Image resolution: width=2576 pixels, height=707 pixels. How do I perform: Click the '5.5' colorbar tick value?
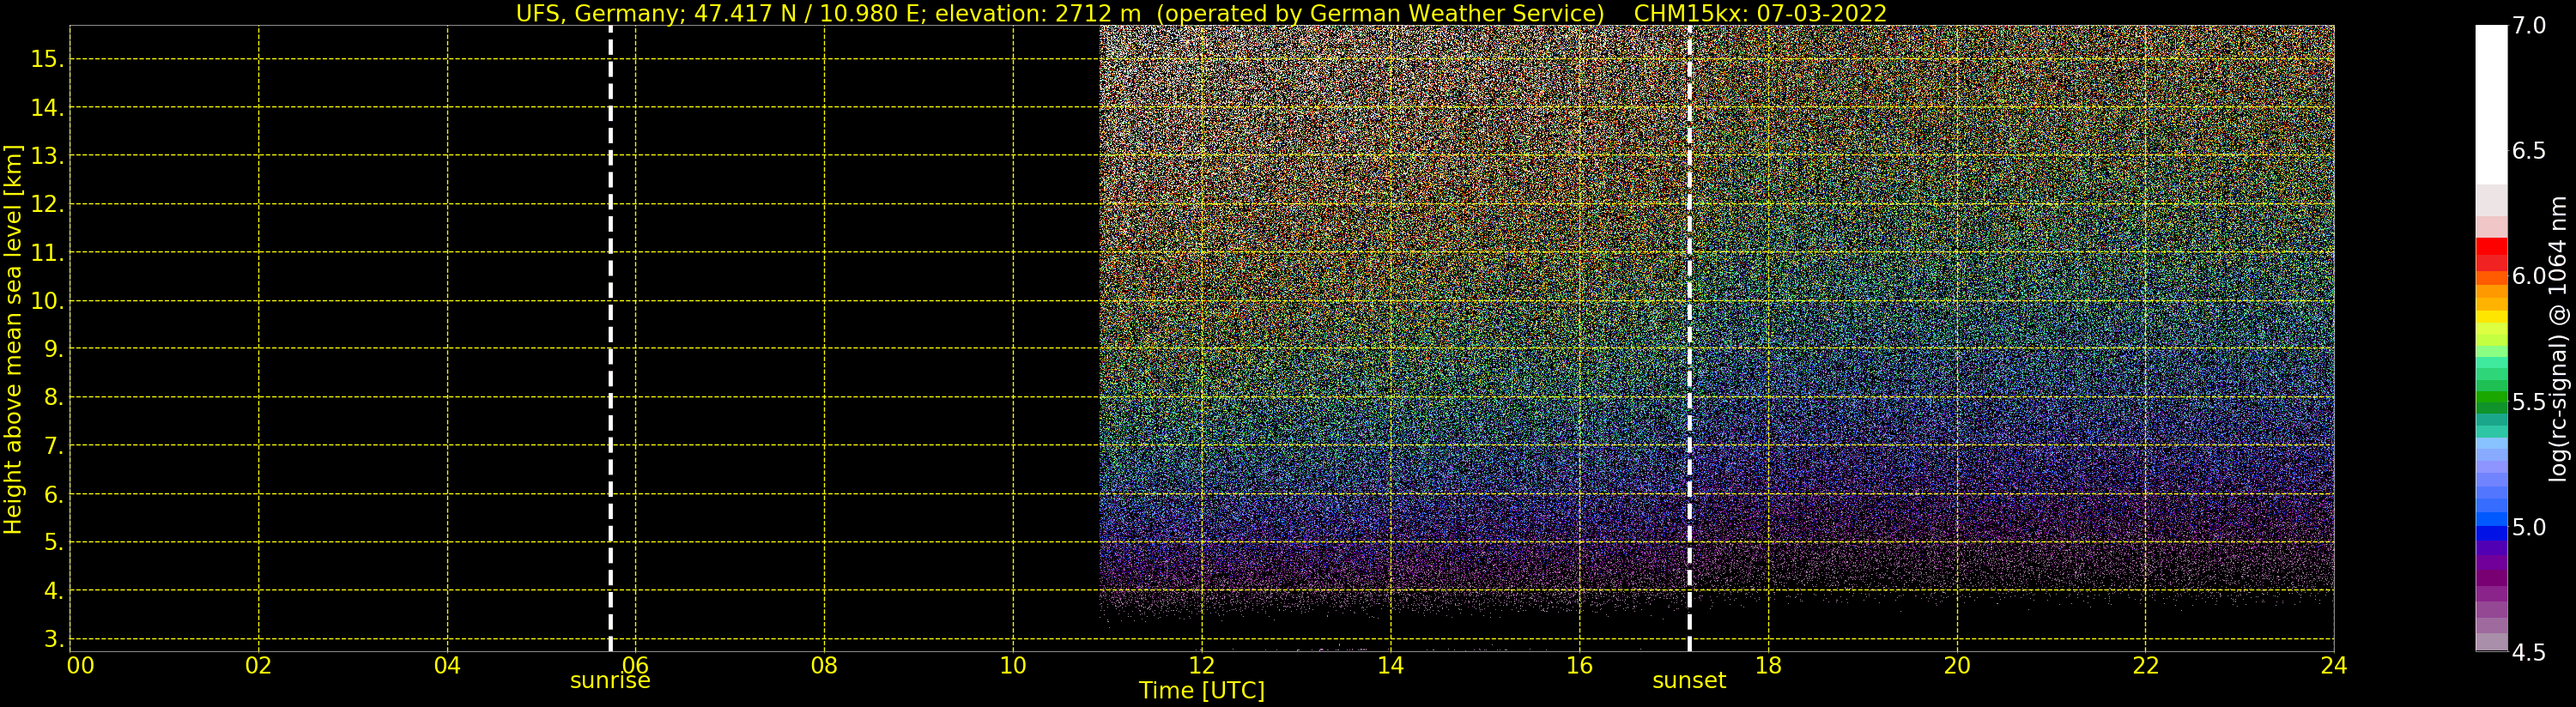(x=2529, y=402)
